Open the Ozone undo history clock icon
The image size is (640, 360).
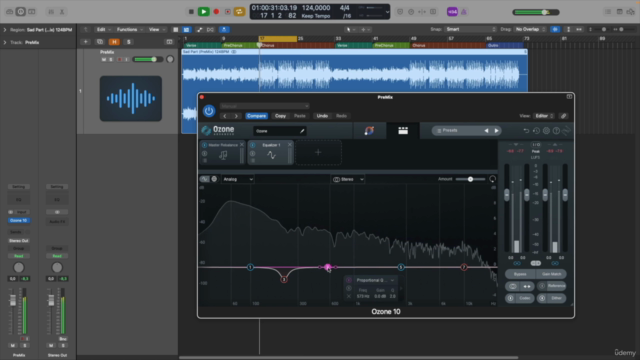536,131
